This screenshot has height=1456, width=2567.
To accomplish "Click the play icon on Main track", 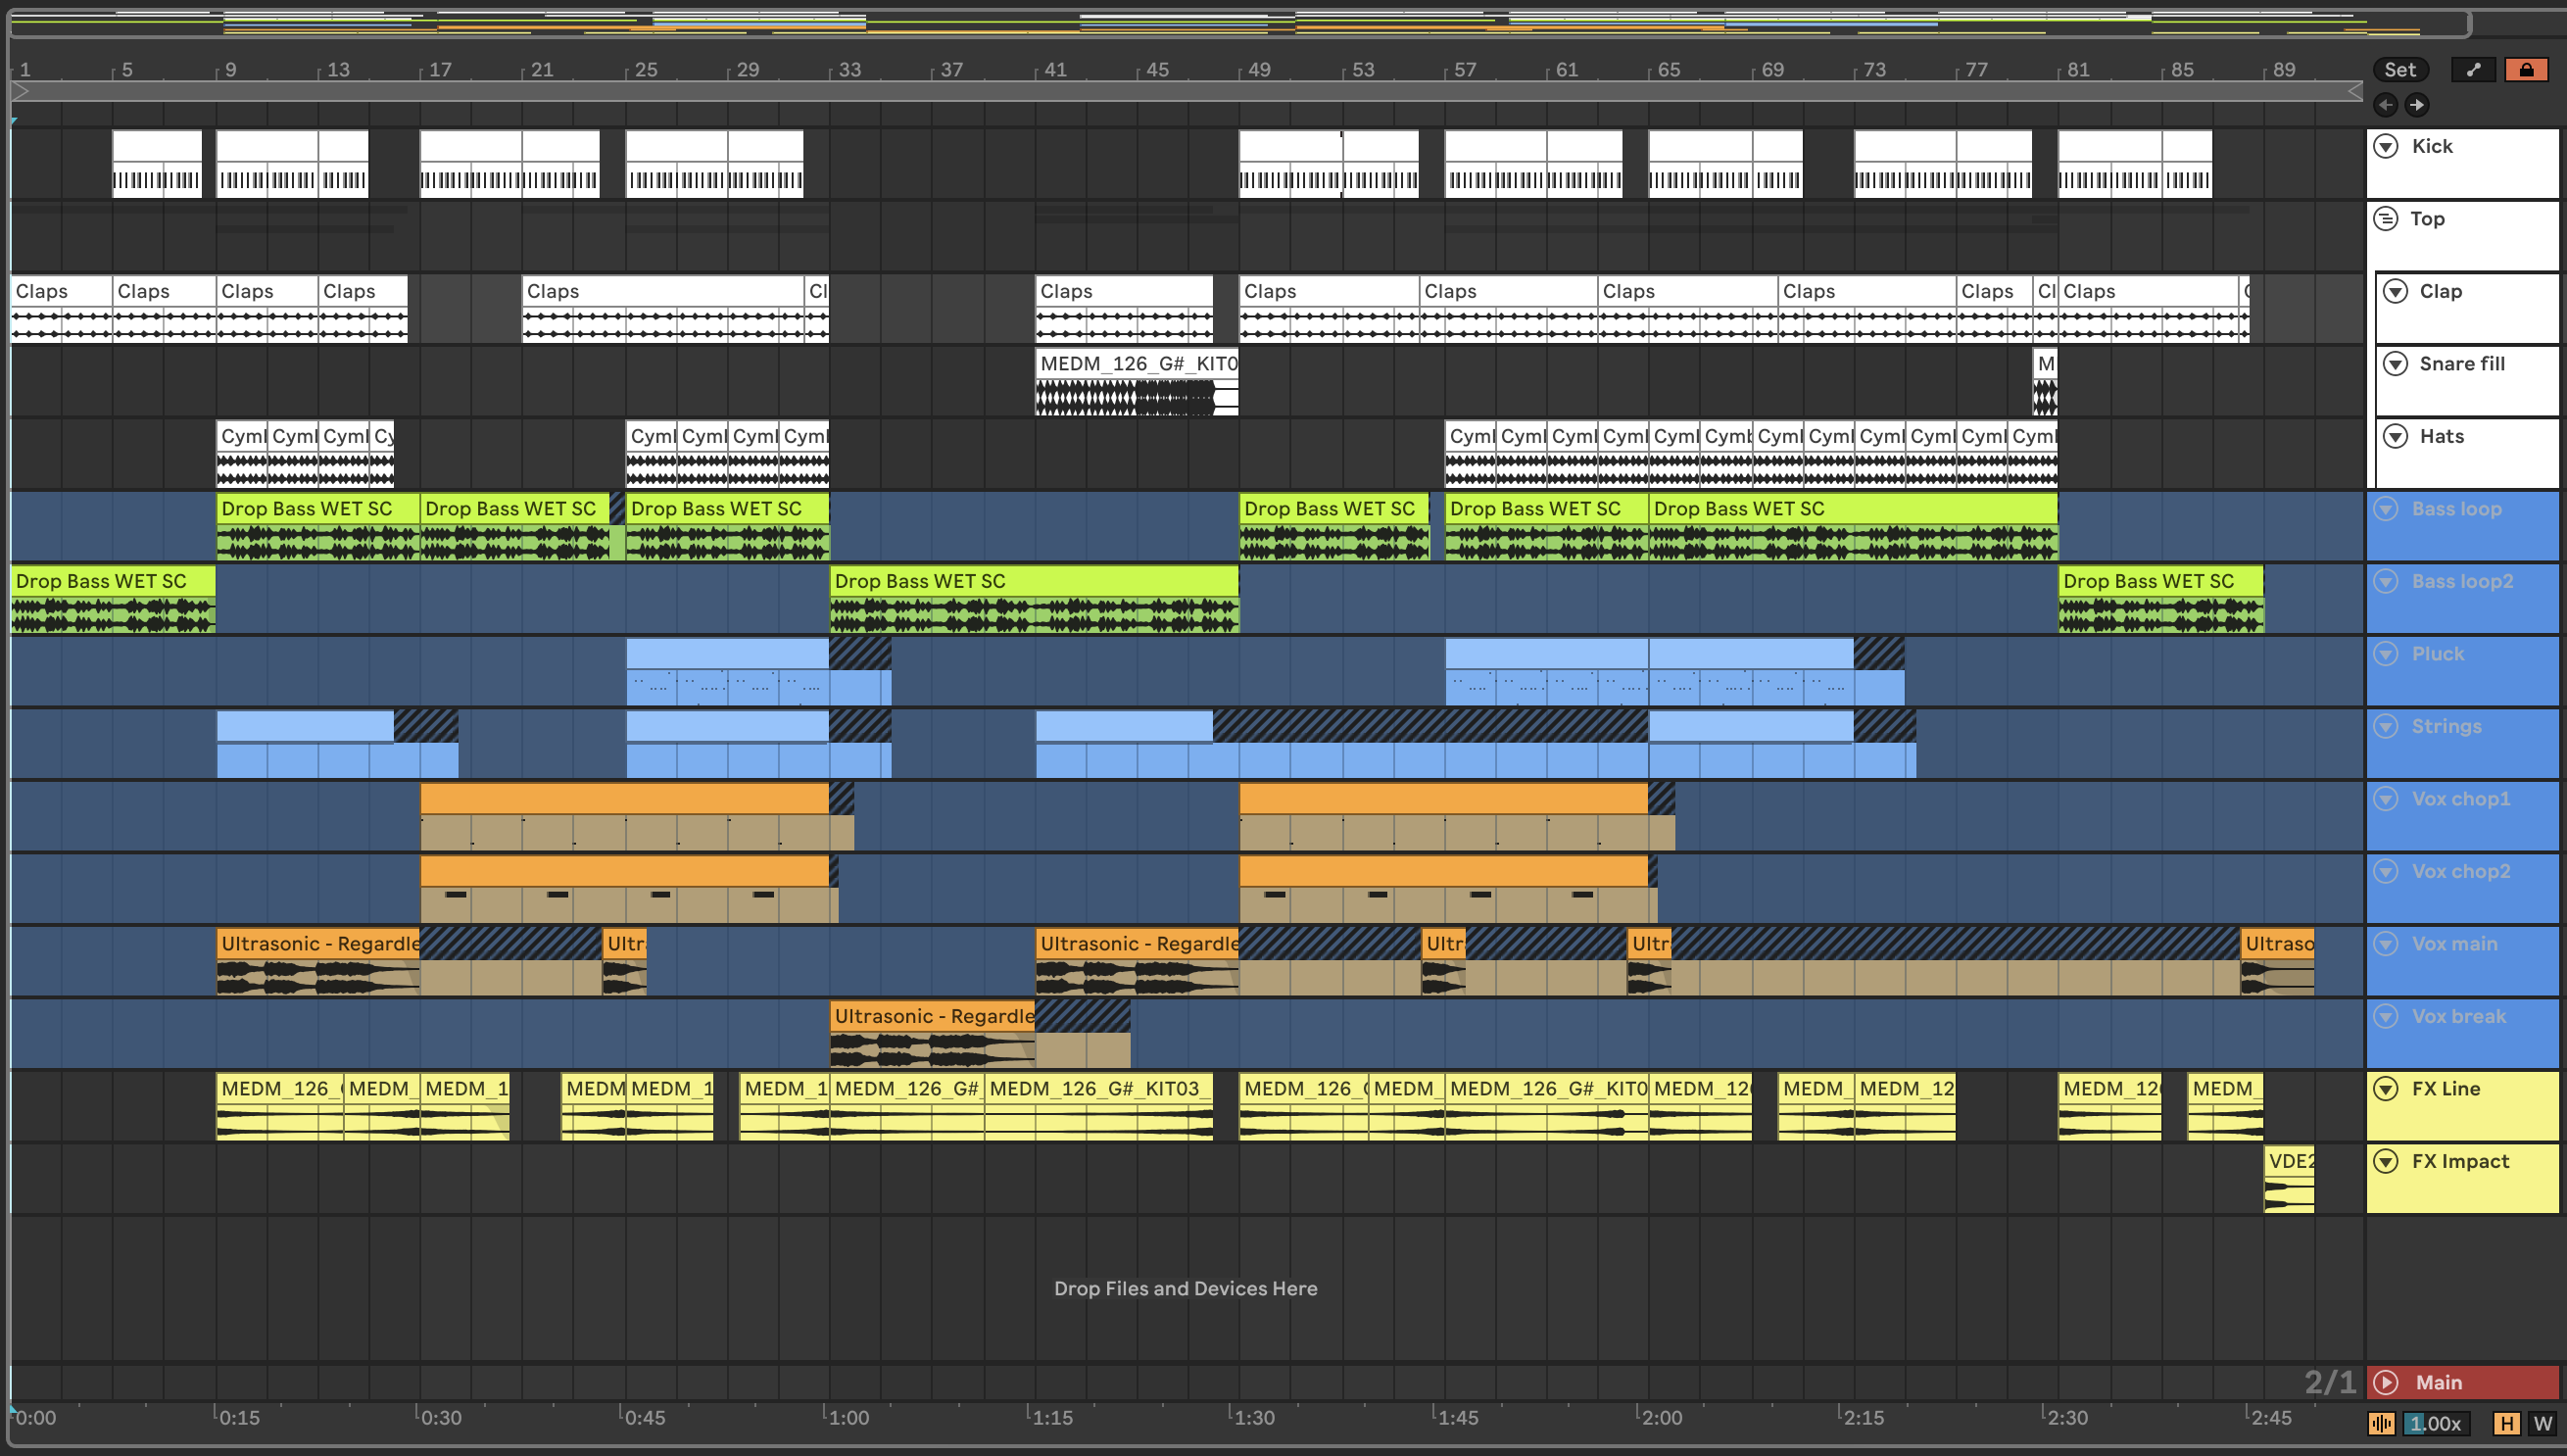I will (2386, 1383).
